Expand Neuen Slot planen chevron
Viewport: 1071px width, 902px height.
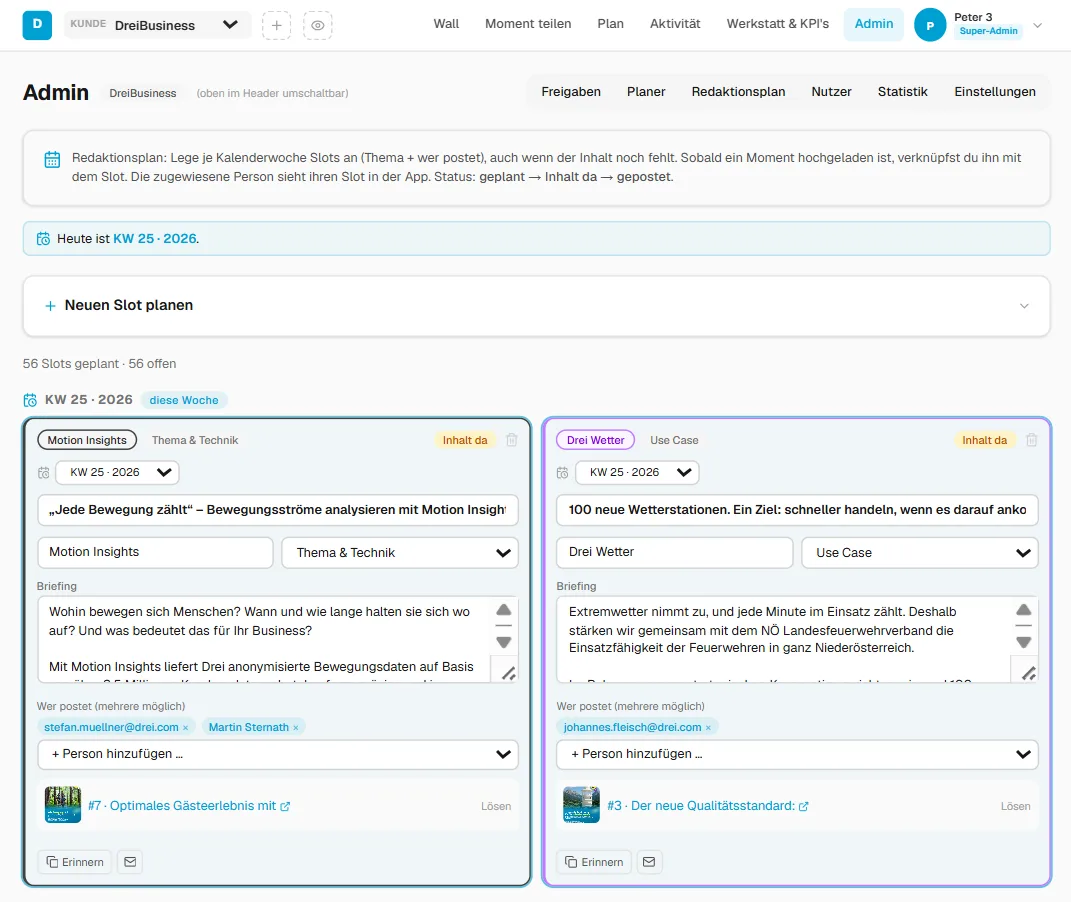pos(1024,306)
